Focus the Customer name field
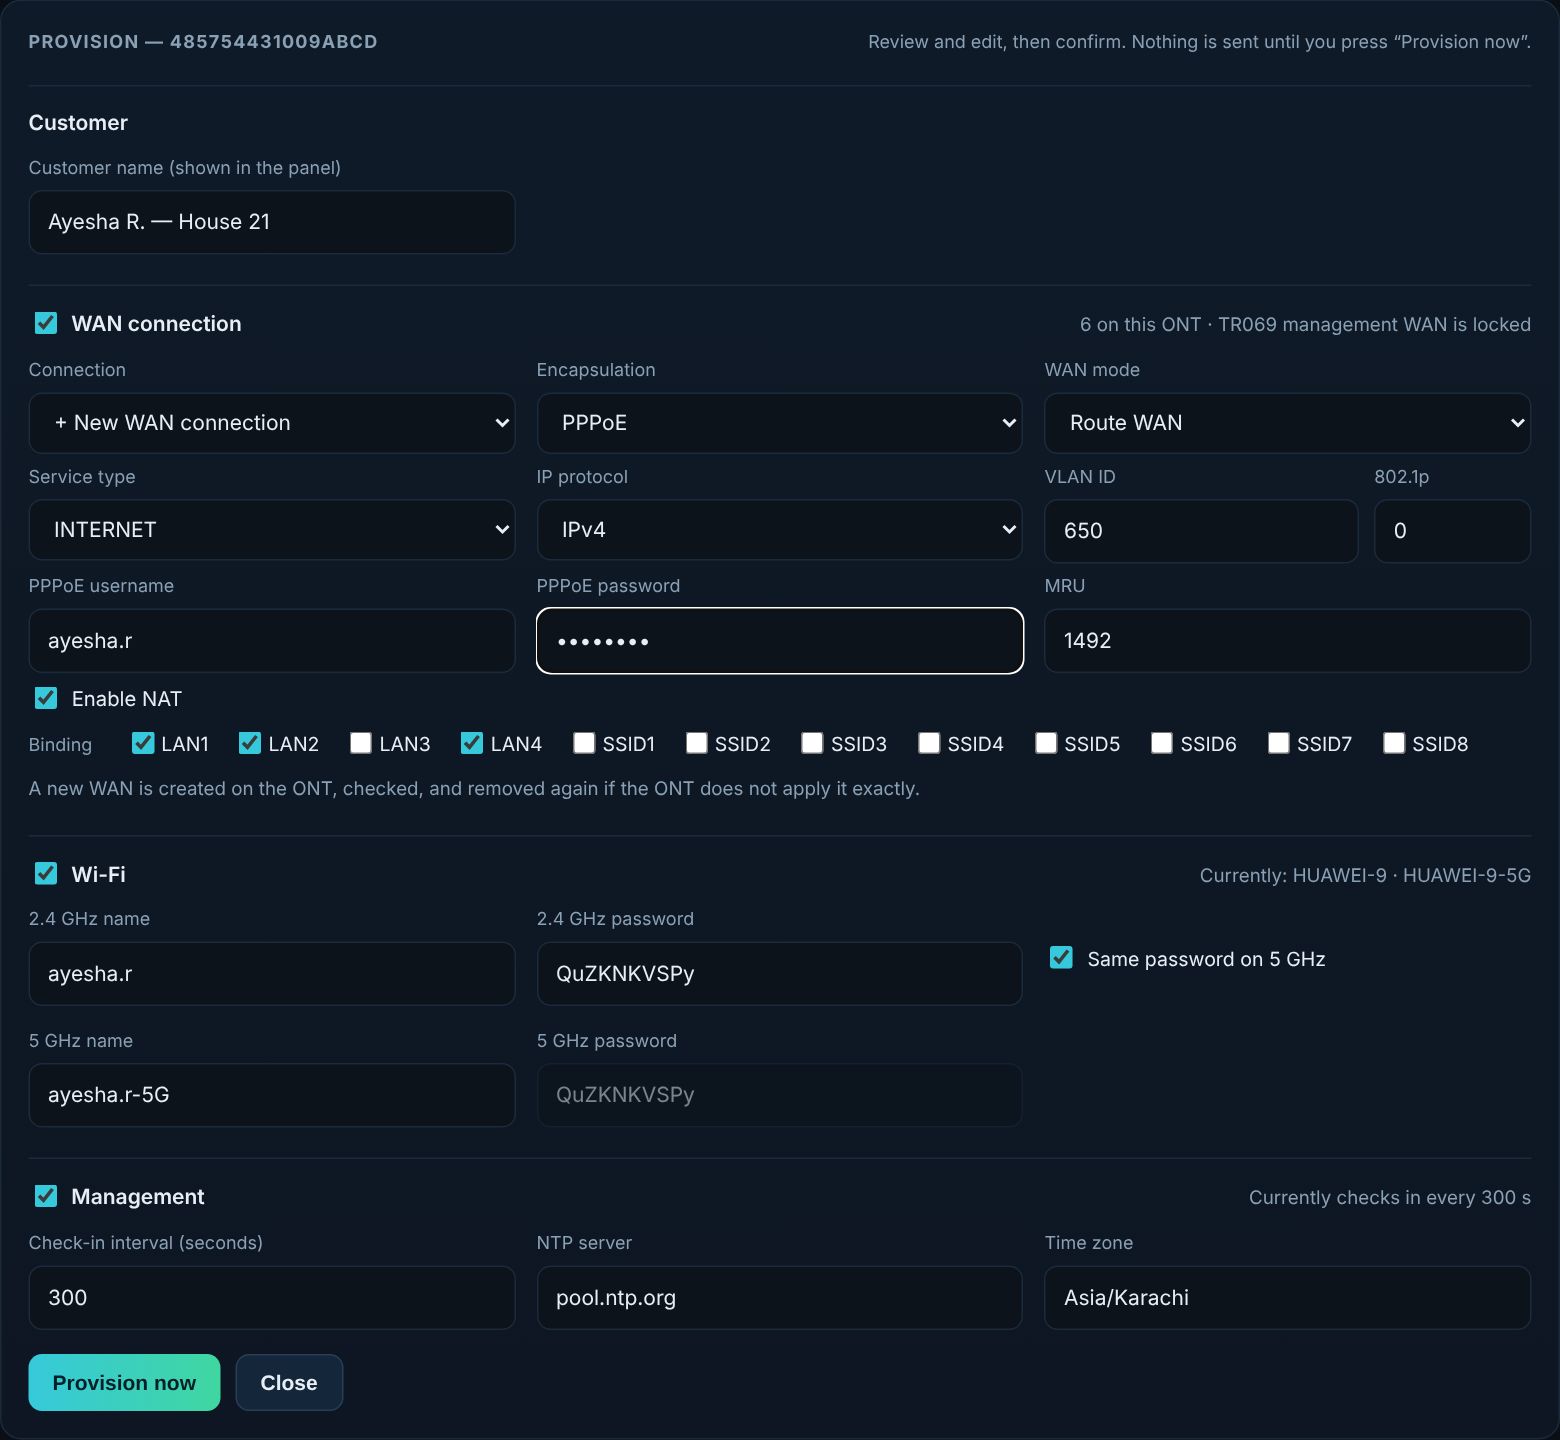This screenshot has width=1560, height=1440. (272, 222)
